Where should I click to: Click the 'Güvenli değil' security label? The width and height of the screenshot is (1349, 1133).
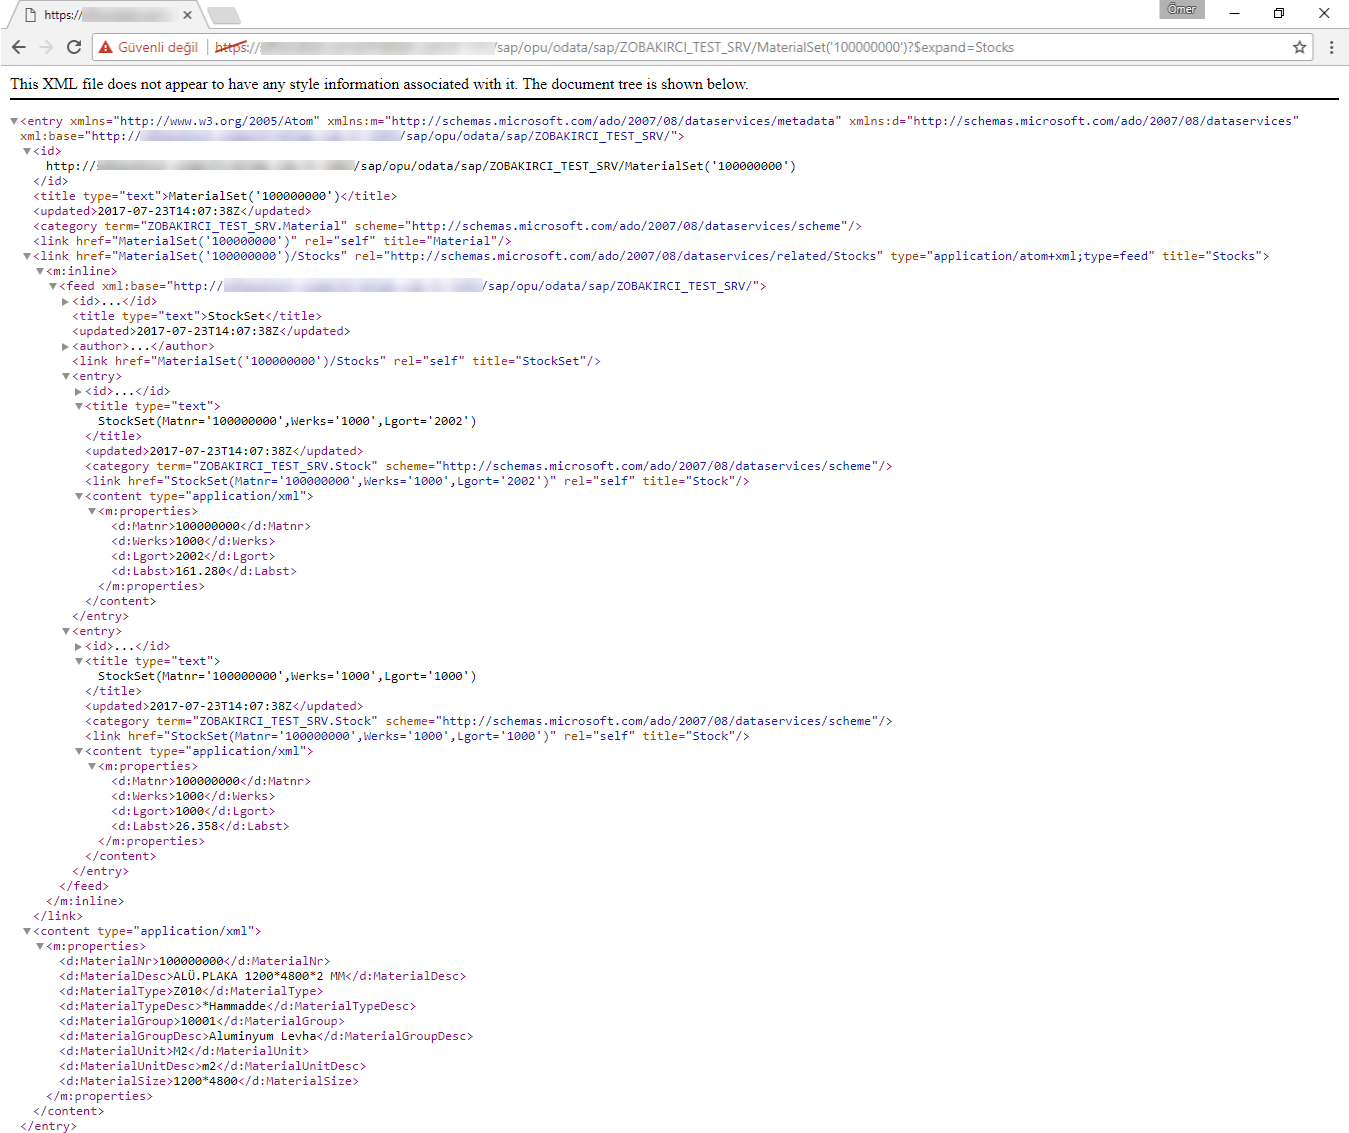pos(158,47)
